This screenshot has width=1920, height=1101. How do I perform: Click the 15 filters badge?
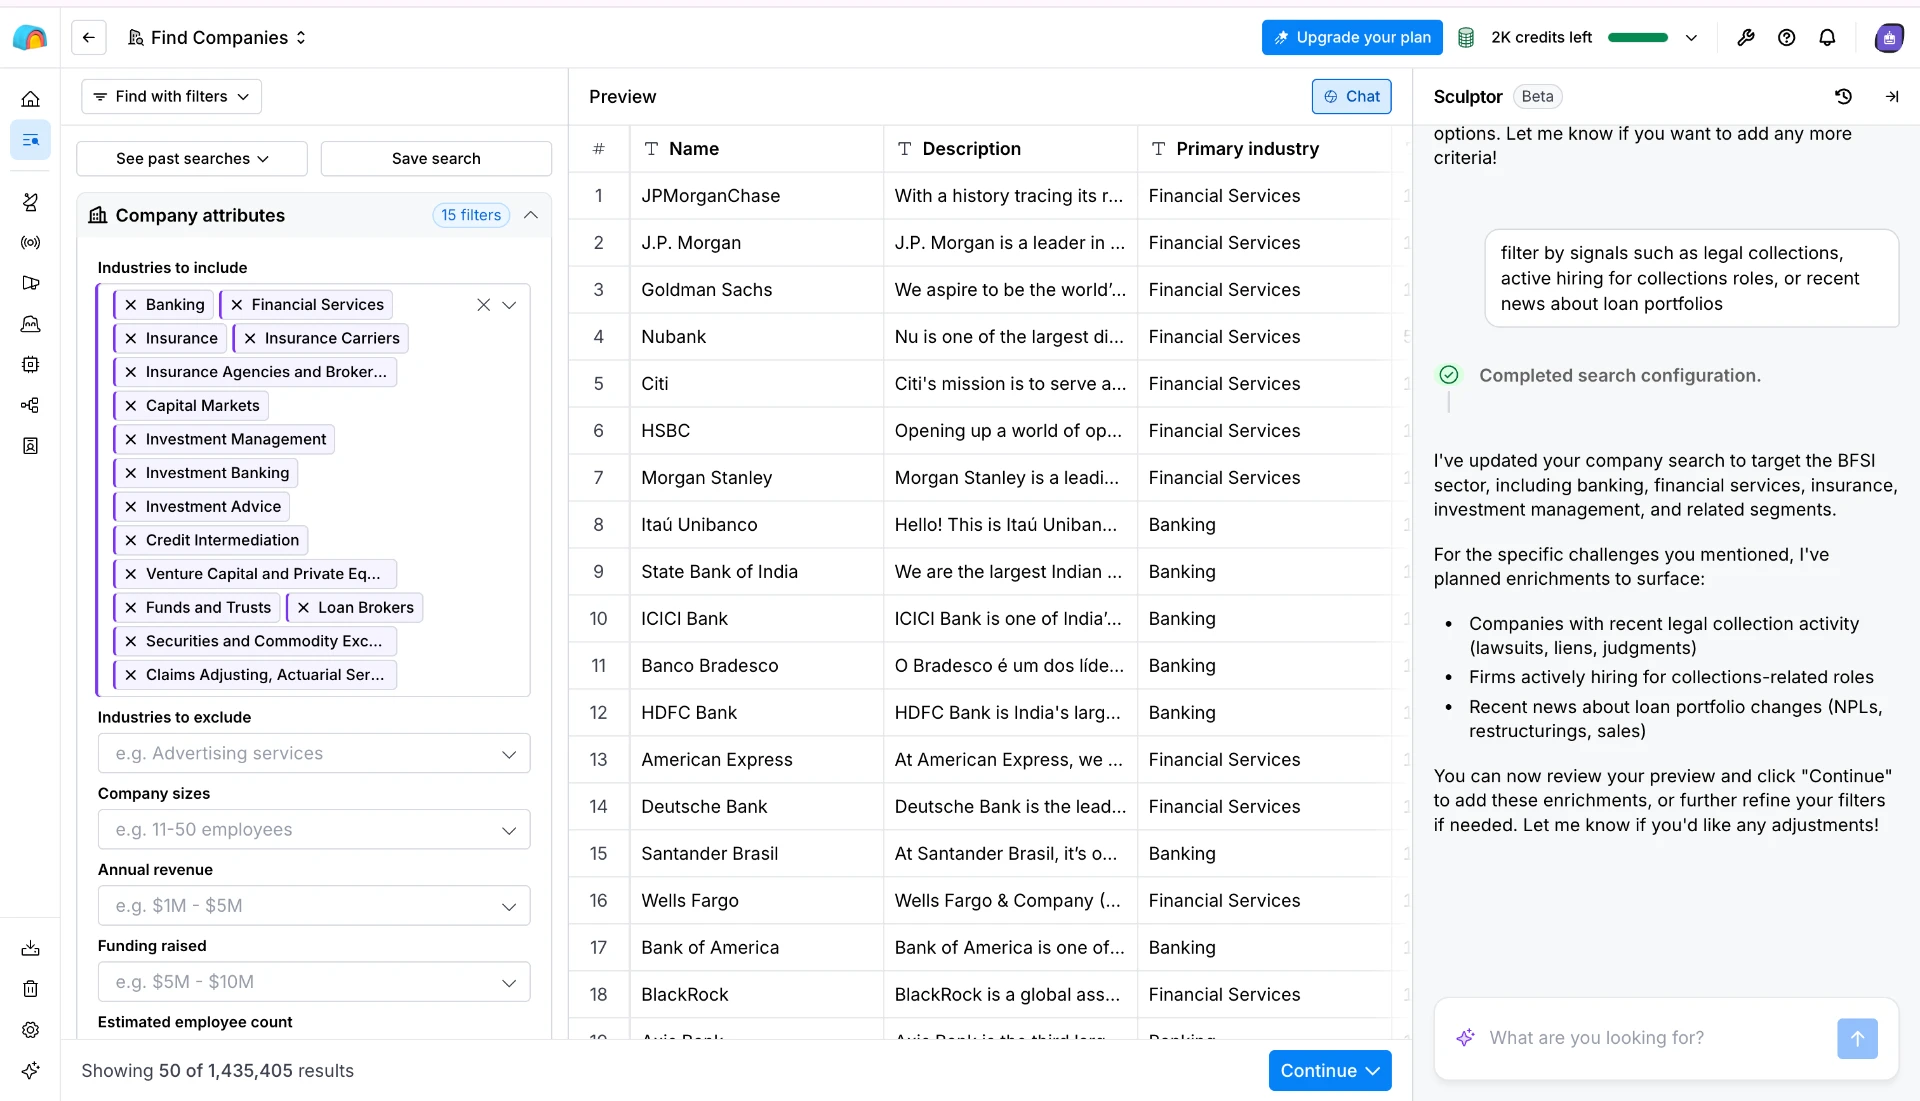pyautogui.click(x=471, y=216)
